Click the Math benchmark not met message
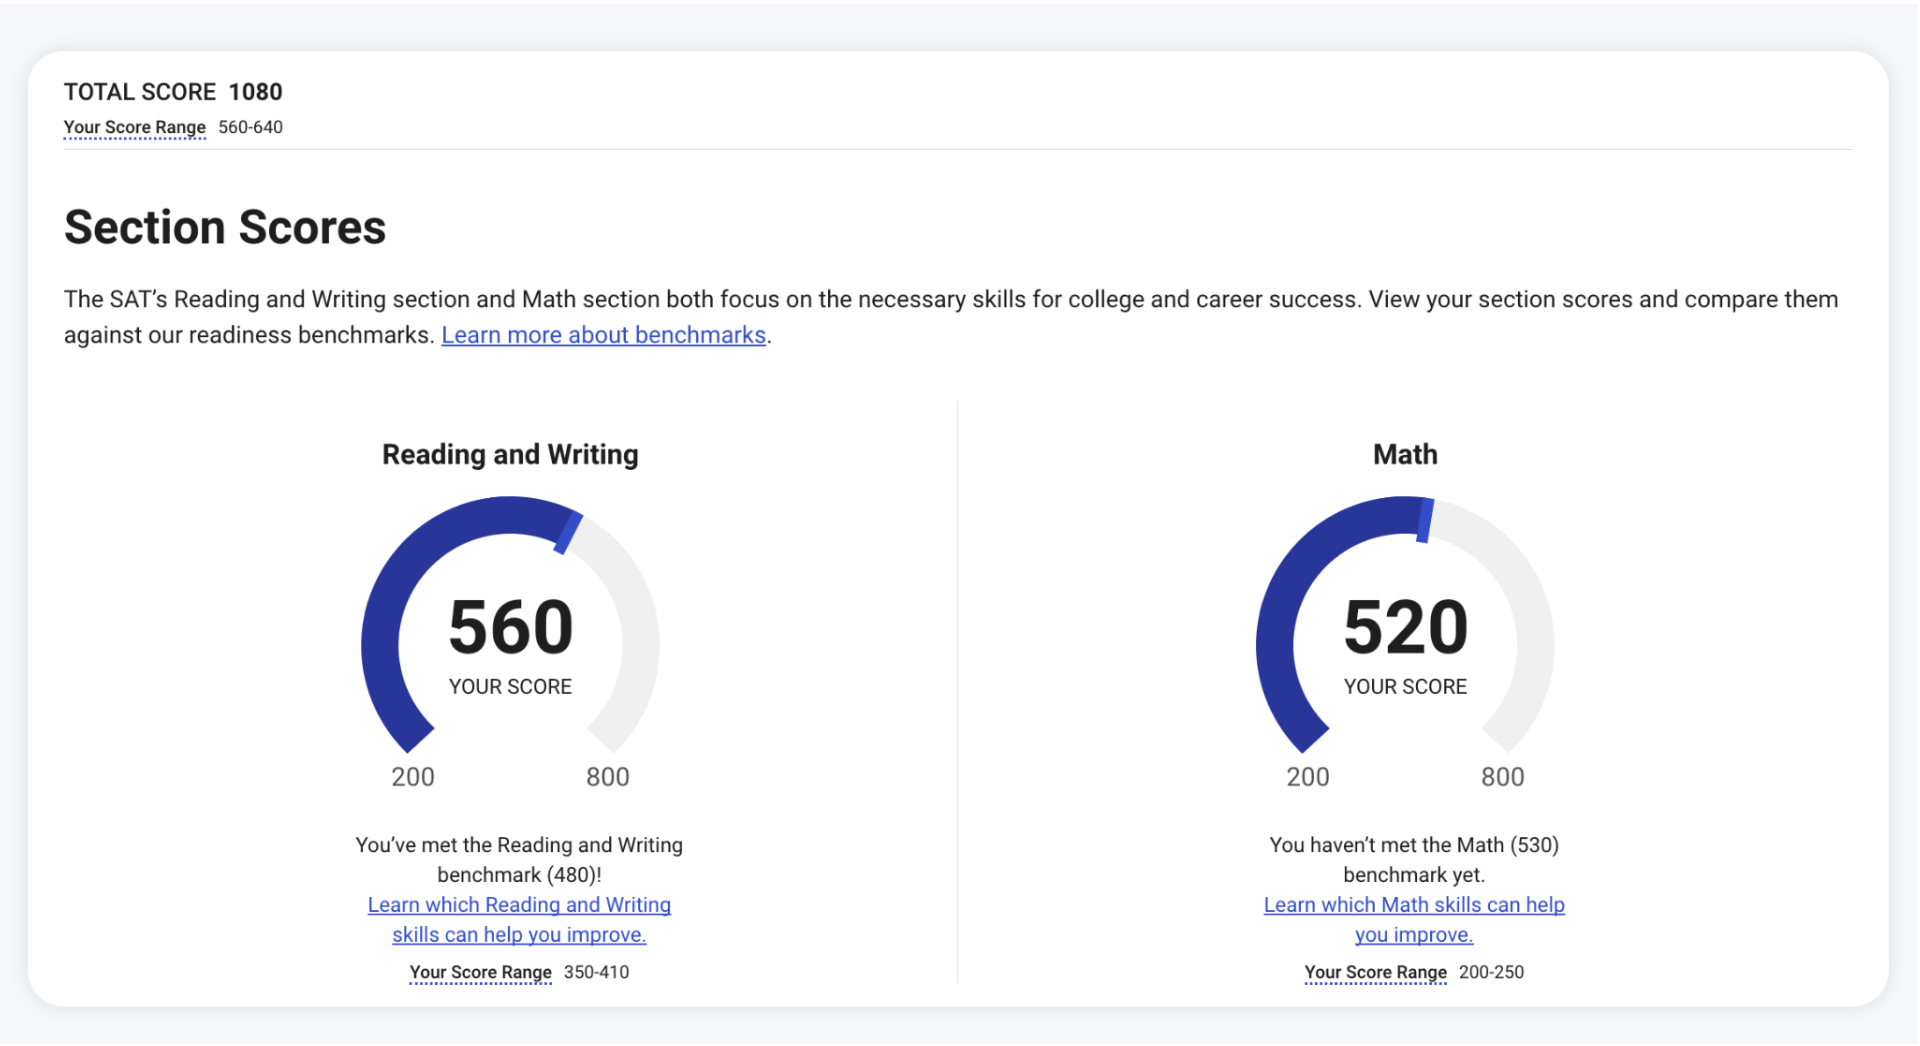This screenshot has width=1920, height=1046. point(1413,859)
